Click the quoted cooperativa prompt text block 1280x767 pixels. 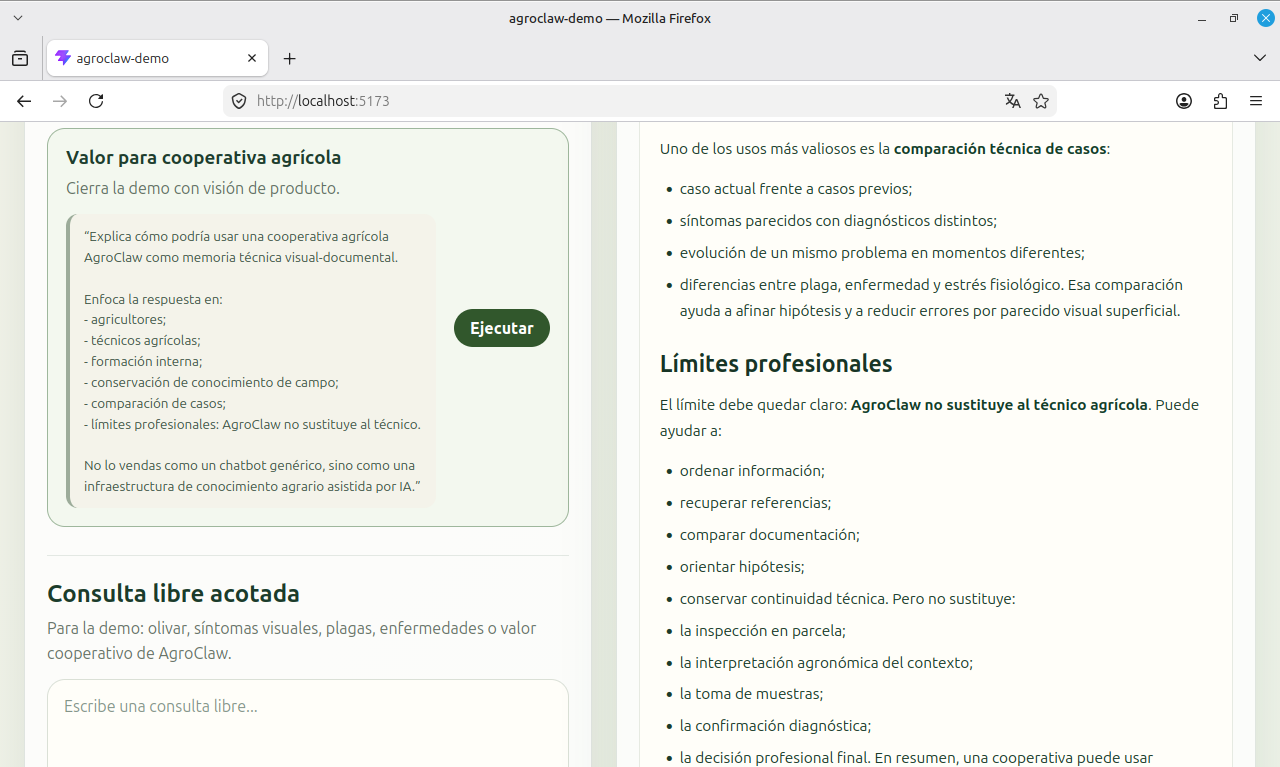pos(252,361)
